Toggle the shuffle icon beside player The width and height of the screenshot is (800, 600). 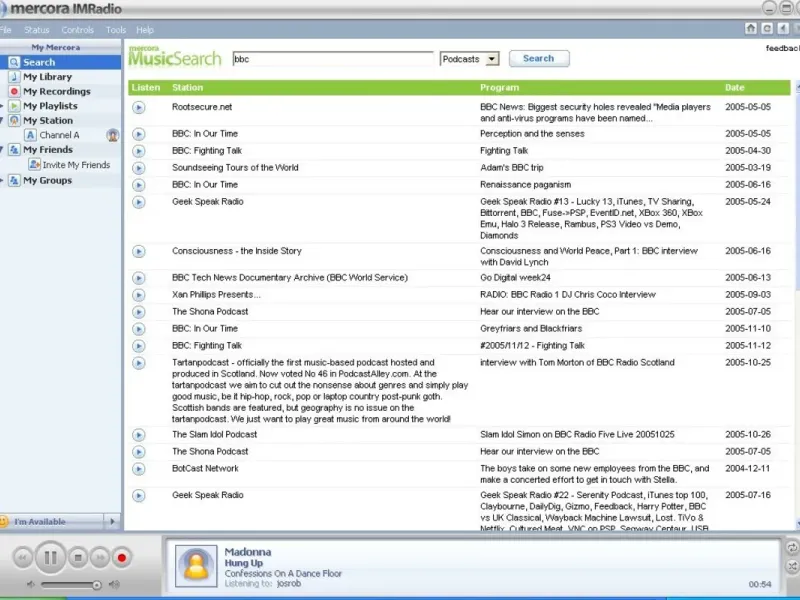click(792, 566)
